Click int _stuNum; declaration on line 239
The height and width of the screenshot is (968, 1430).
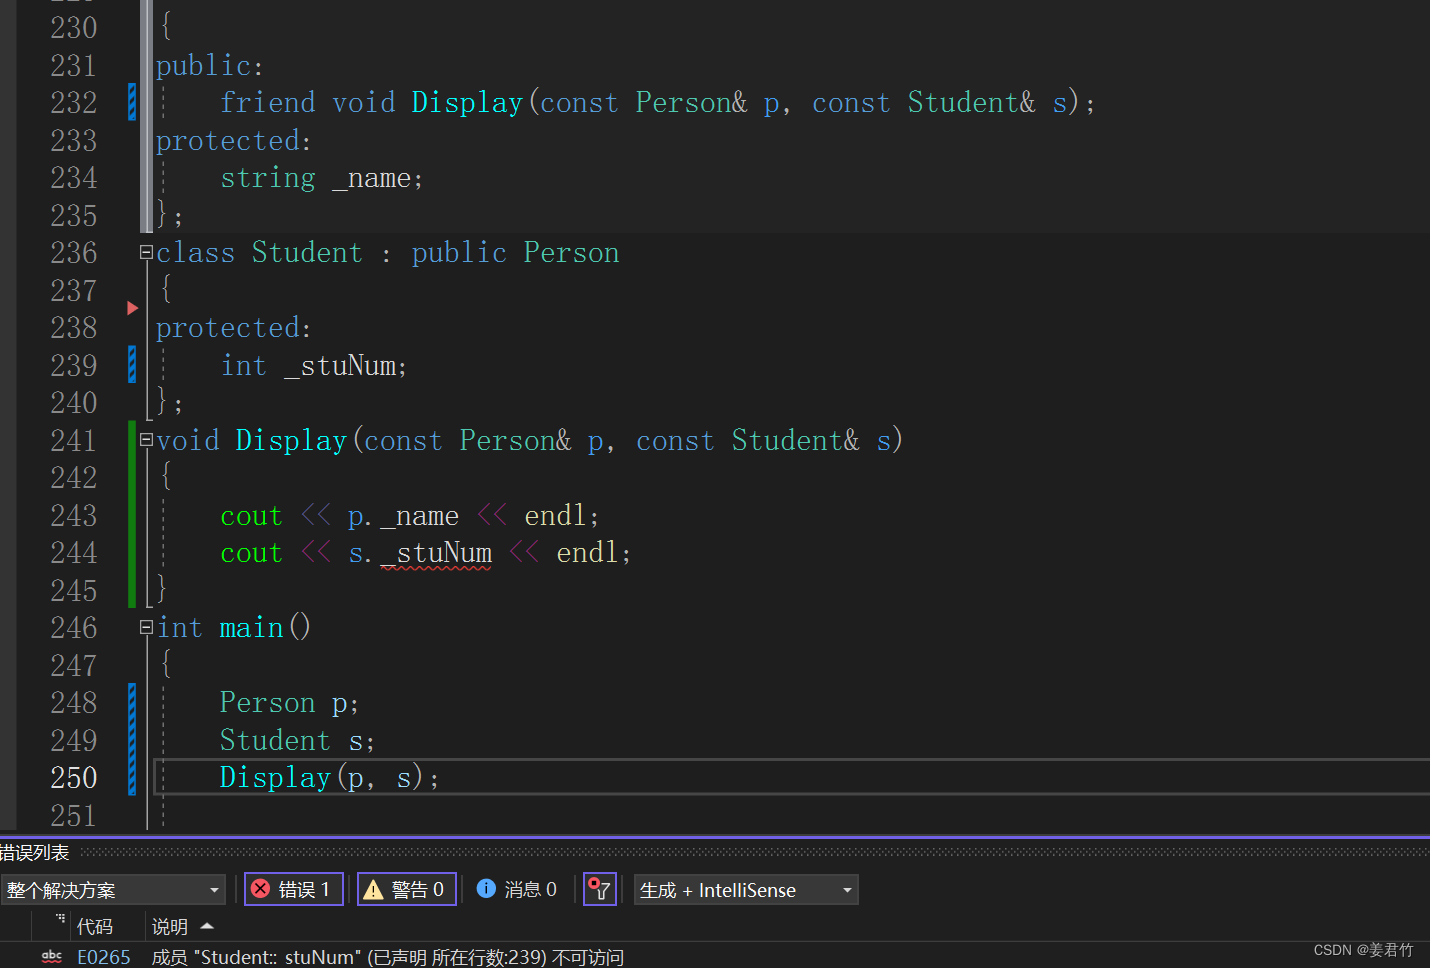[x=313, y=366]
